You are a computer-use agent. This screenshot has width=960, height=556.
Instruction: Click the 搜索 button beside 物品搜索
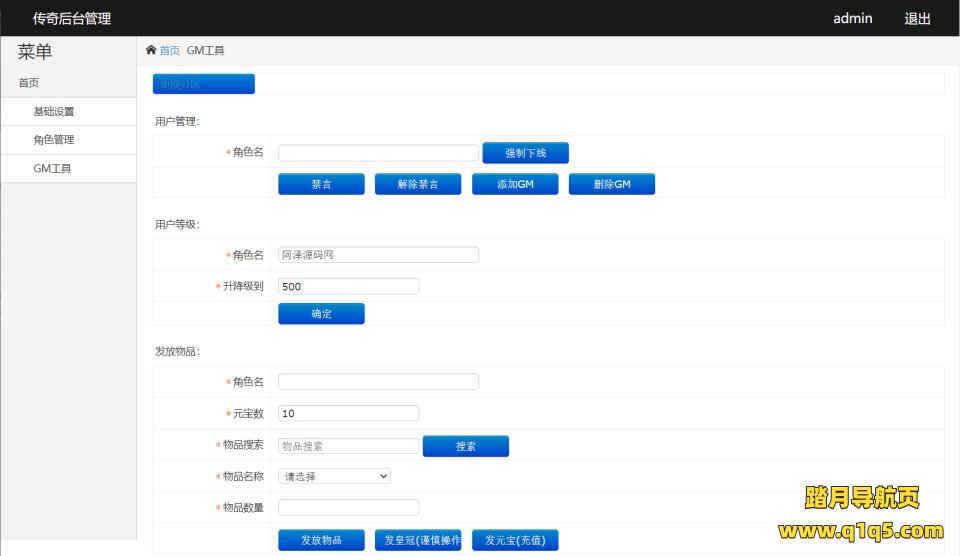466,446
